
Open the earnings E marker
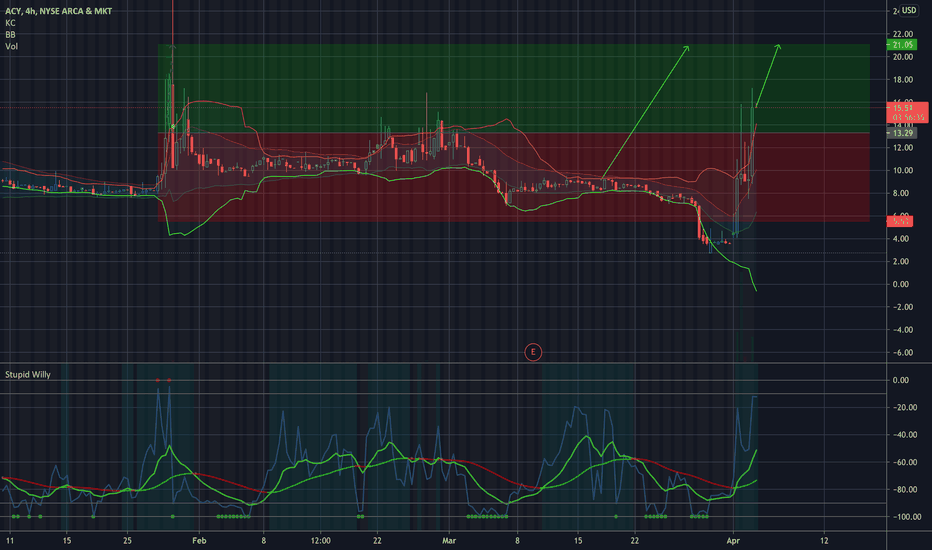pyautogui.click(x=533, y=352)
